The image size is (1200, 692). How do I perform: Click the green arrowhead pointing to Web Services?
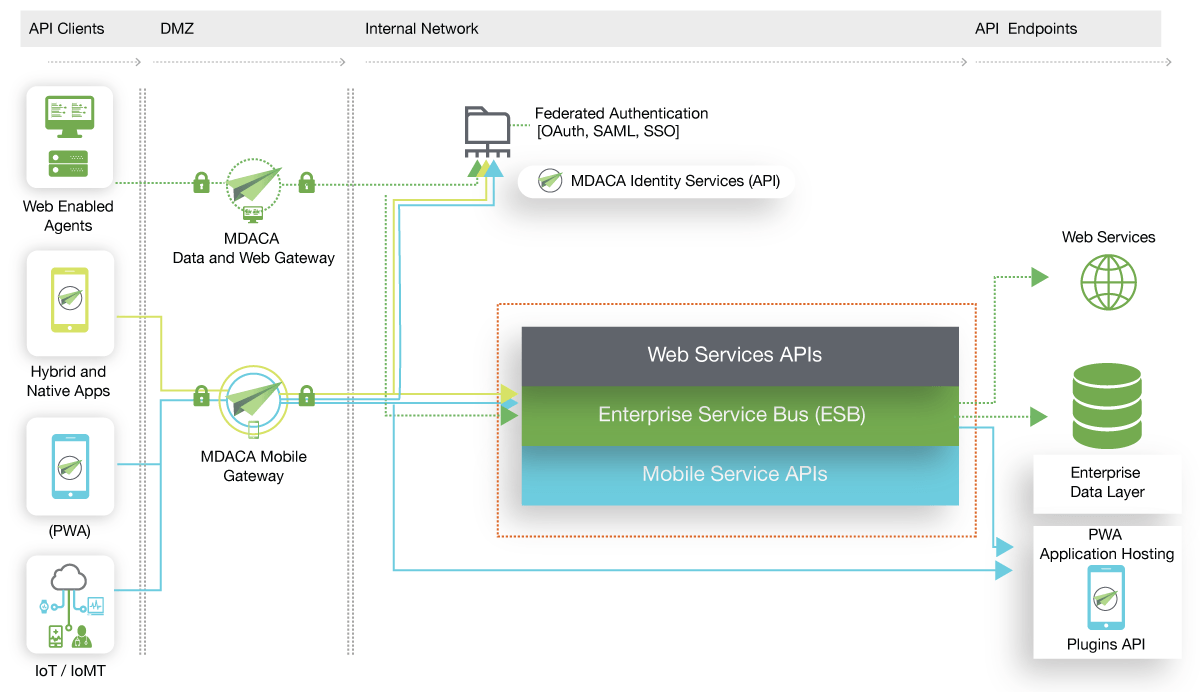pyautogui.click(x=1040, y=277)
